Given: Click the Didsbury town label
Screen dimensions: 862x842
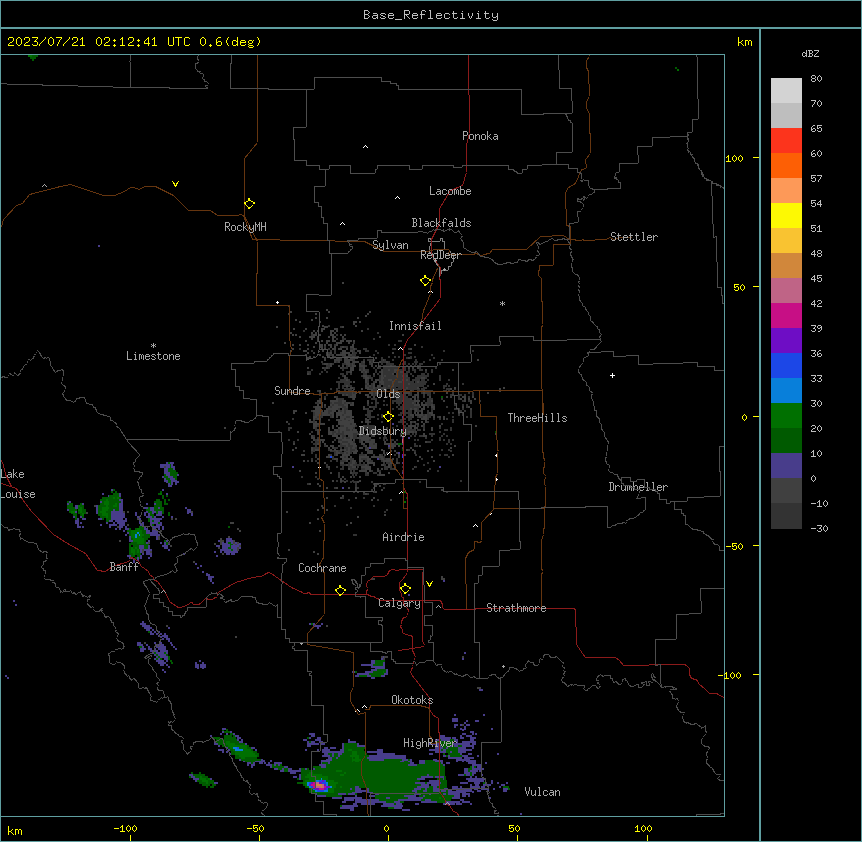Looking at the screenshot, I should pos(383,431).
